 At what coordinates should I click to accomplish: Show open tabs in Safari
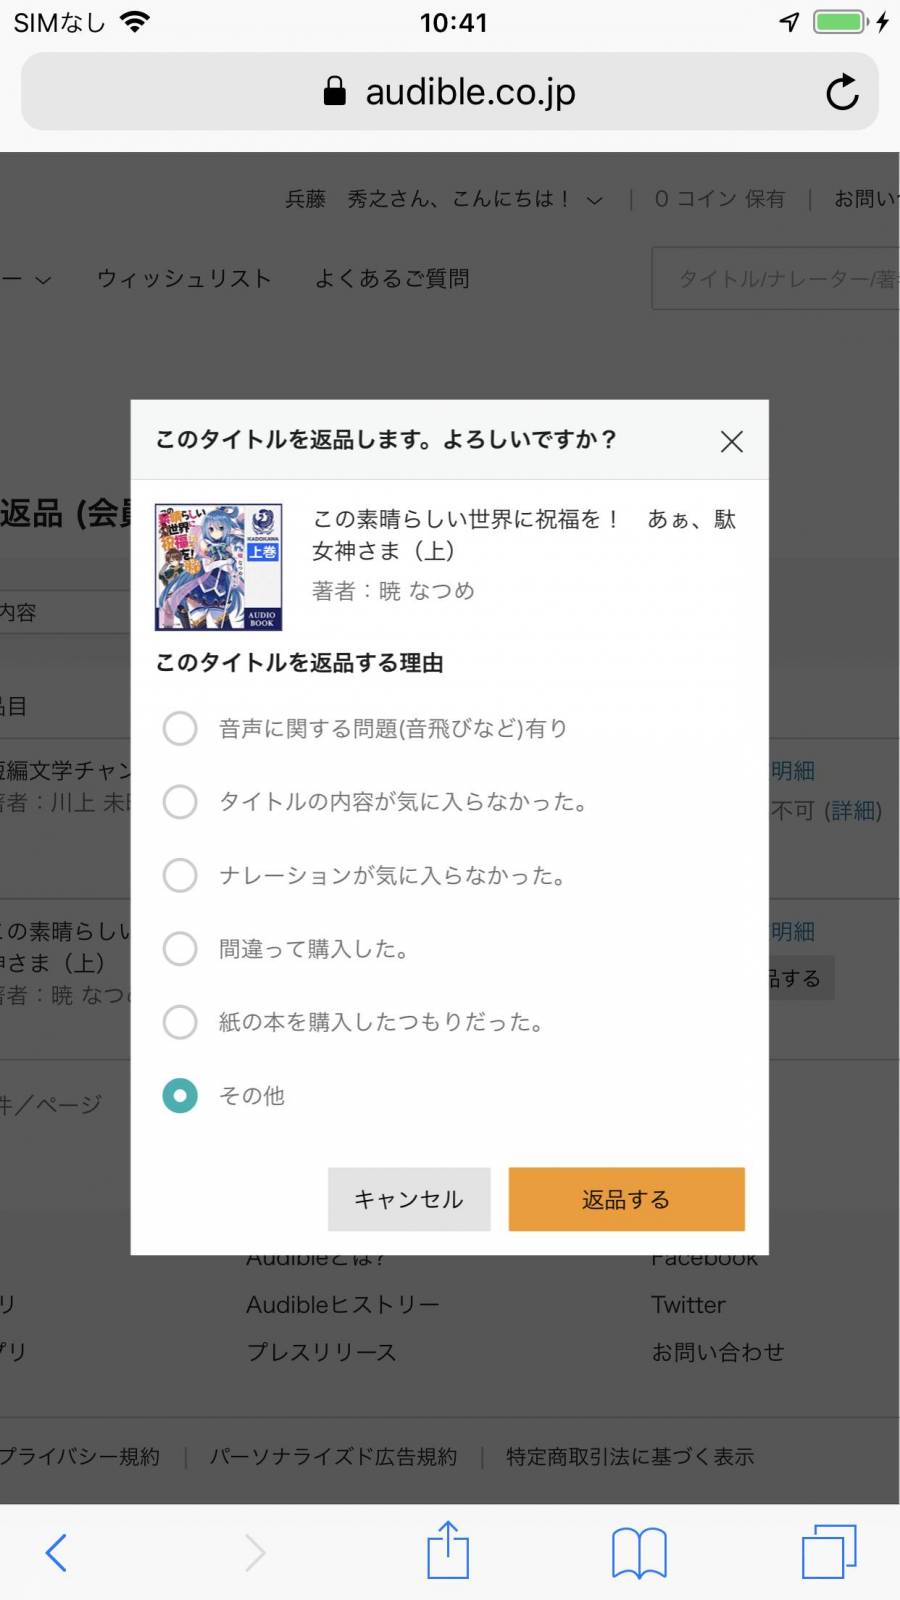(x=829, y=1552)
